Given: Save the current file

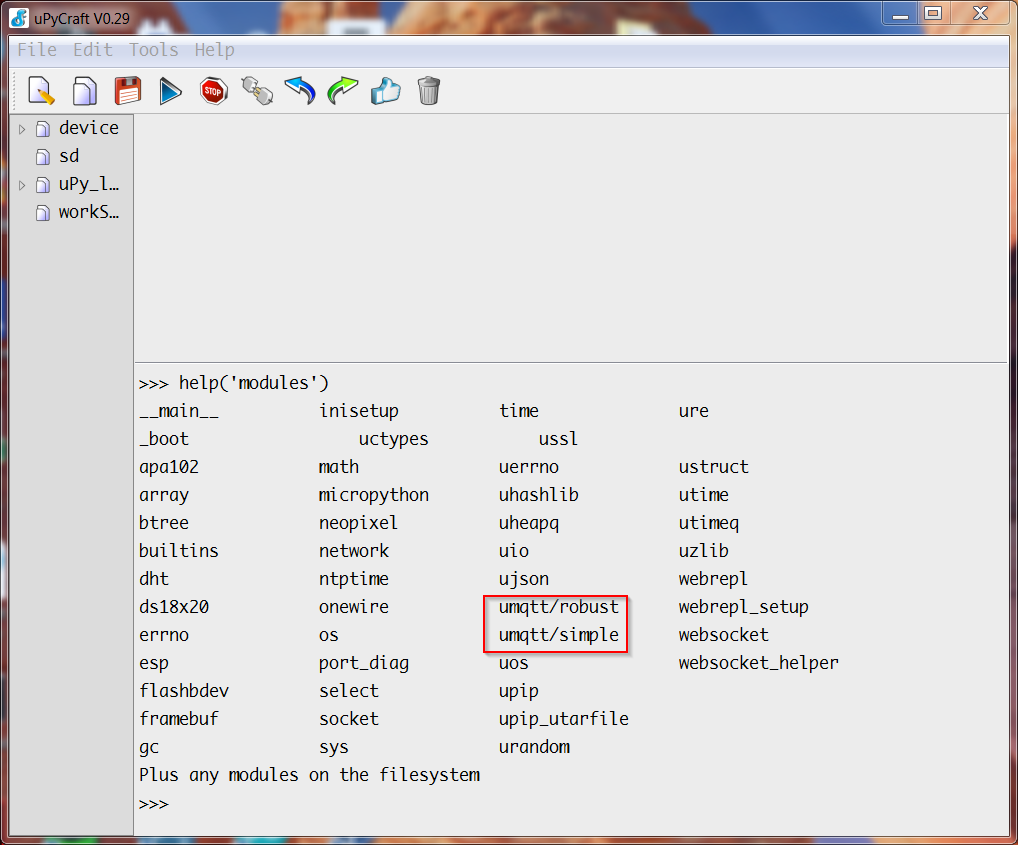Looking at the screenshot, I should (x=127, y=90).
